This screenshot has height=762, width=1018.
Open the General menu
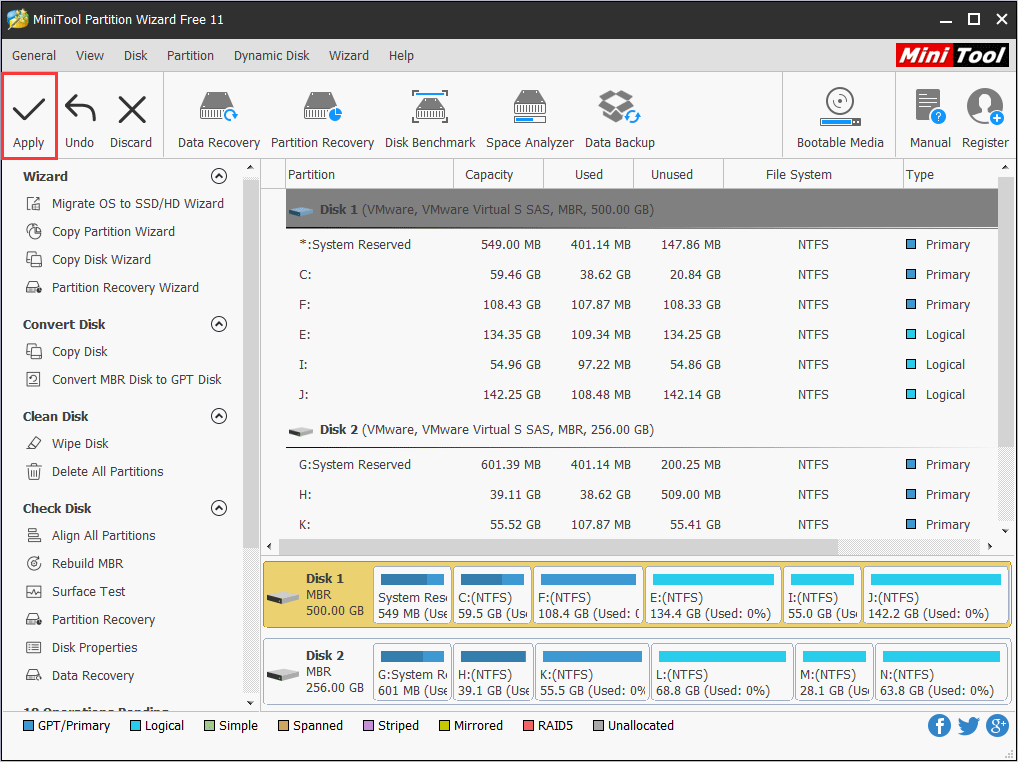click(x=34, y=56)
